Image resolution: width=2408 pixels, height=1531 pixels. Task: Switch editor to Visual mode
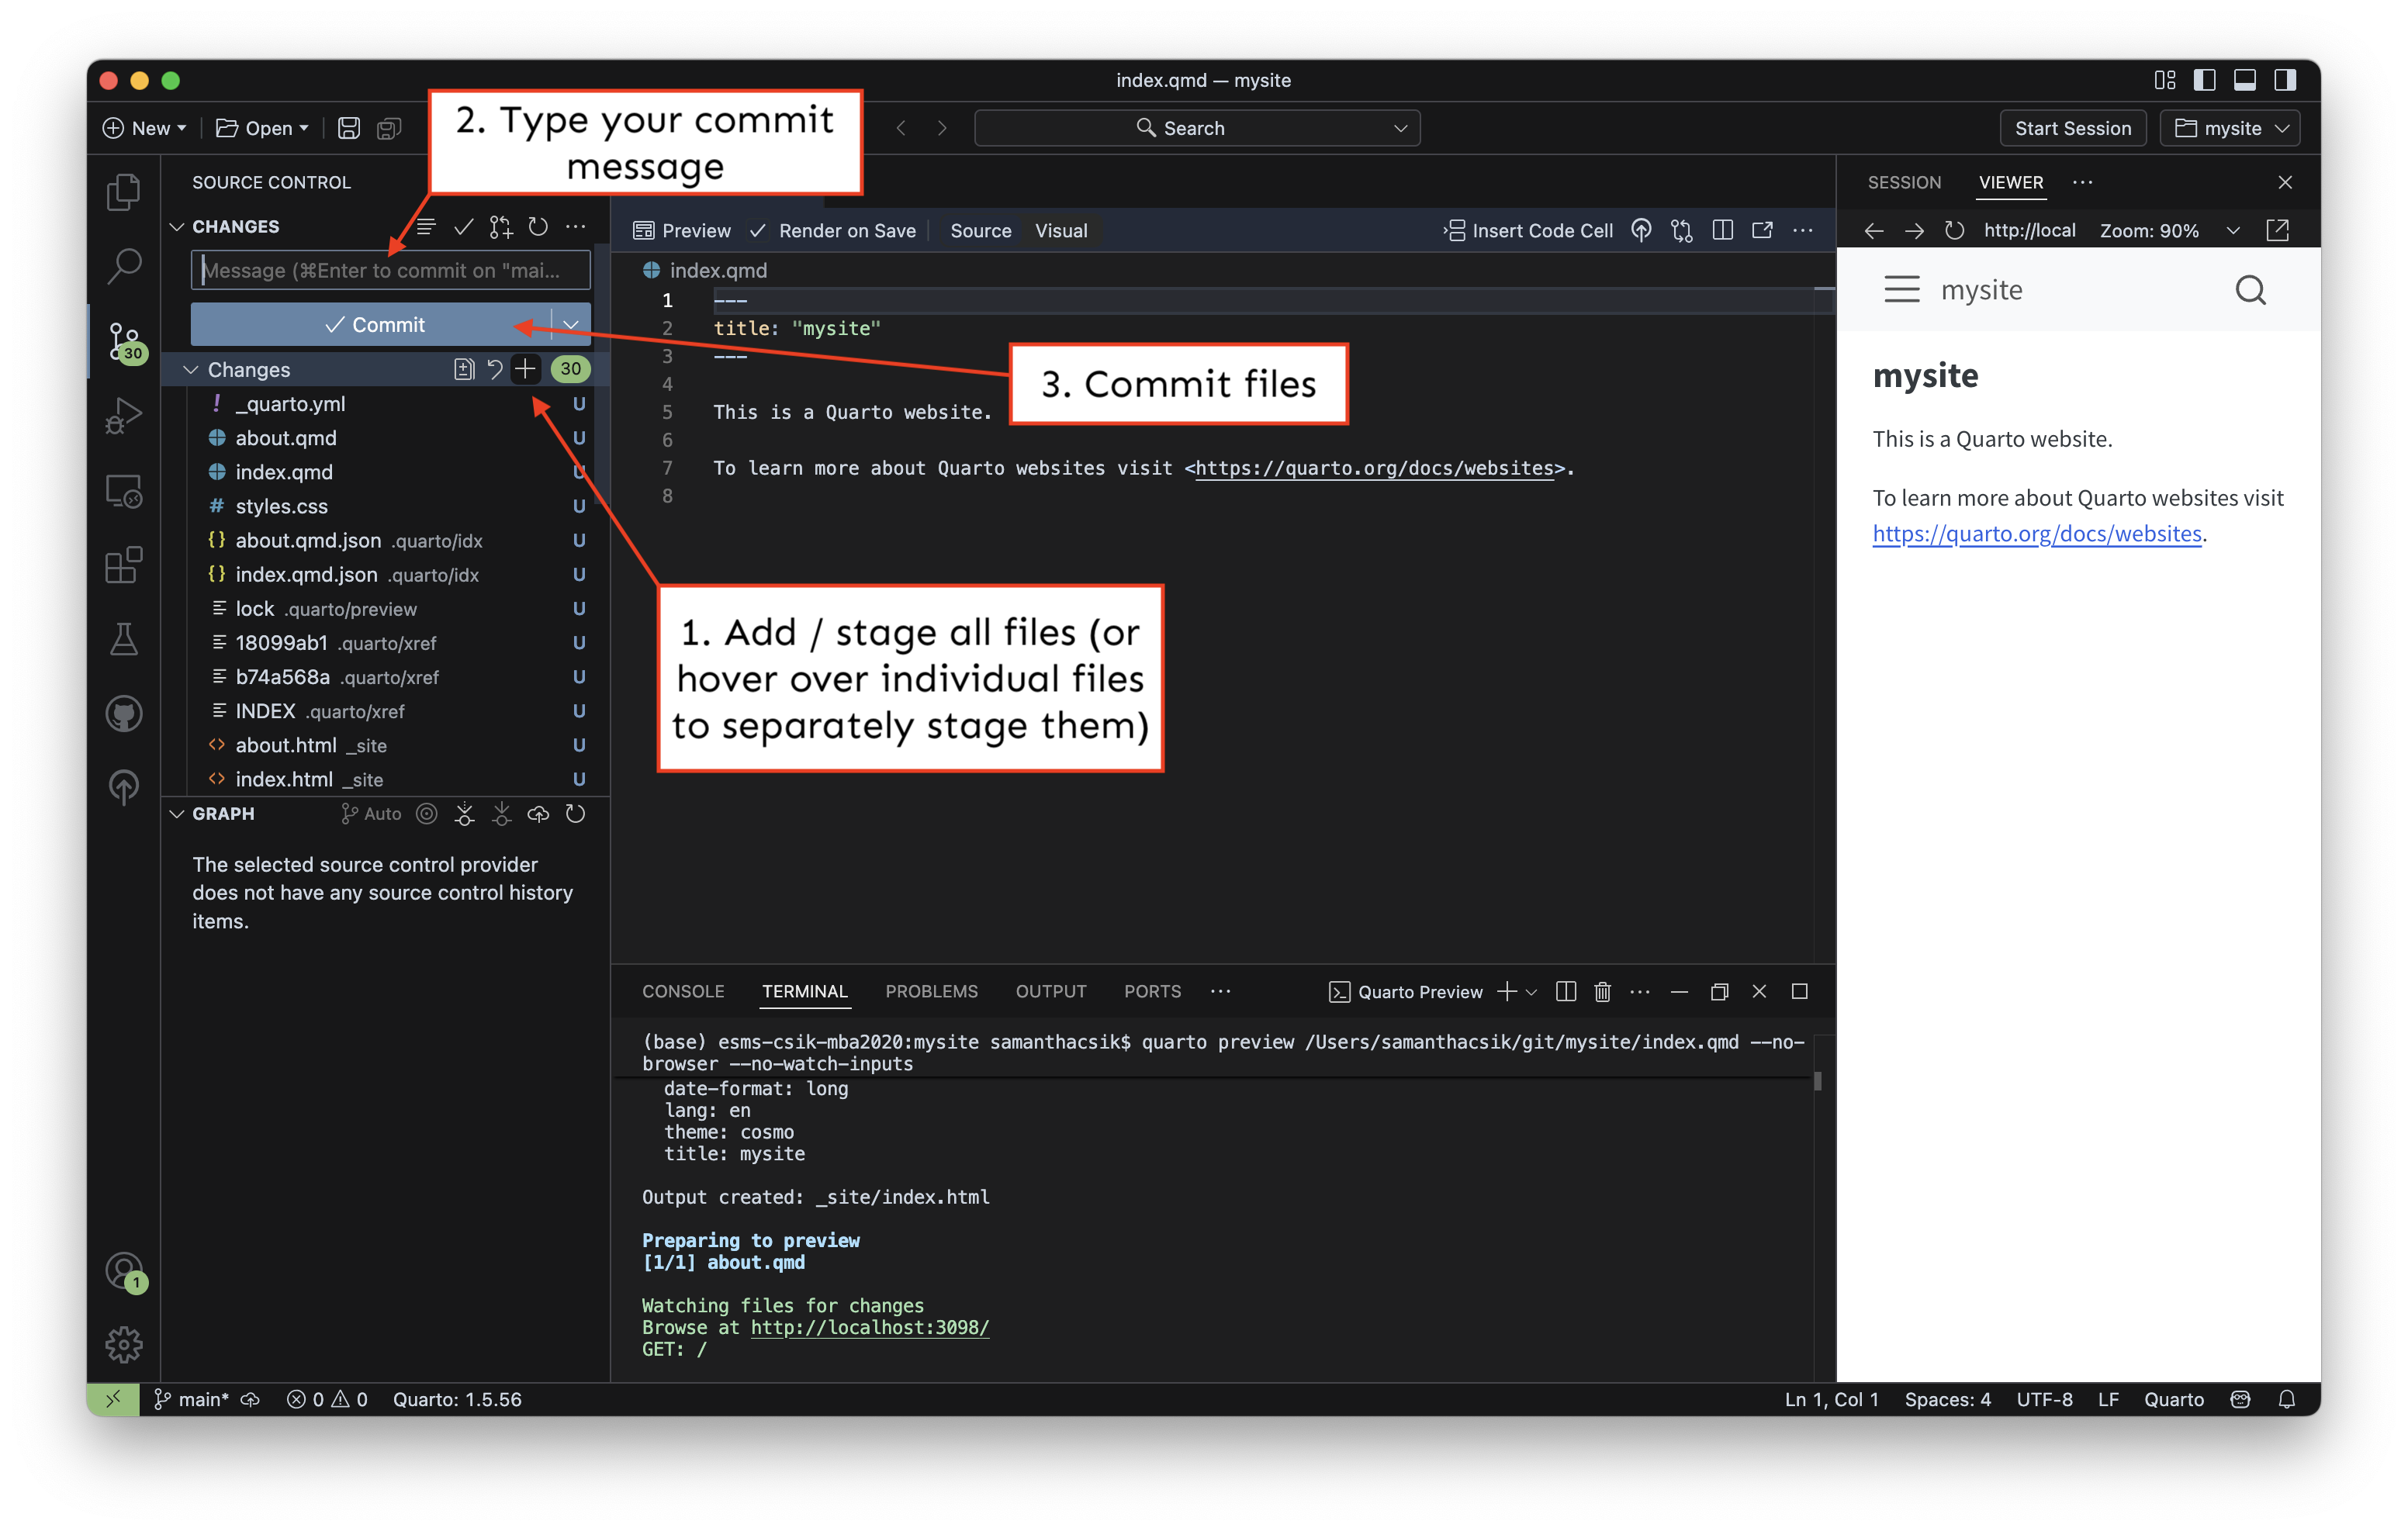pos(1060,230)
